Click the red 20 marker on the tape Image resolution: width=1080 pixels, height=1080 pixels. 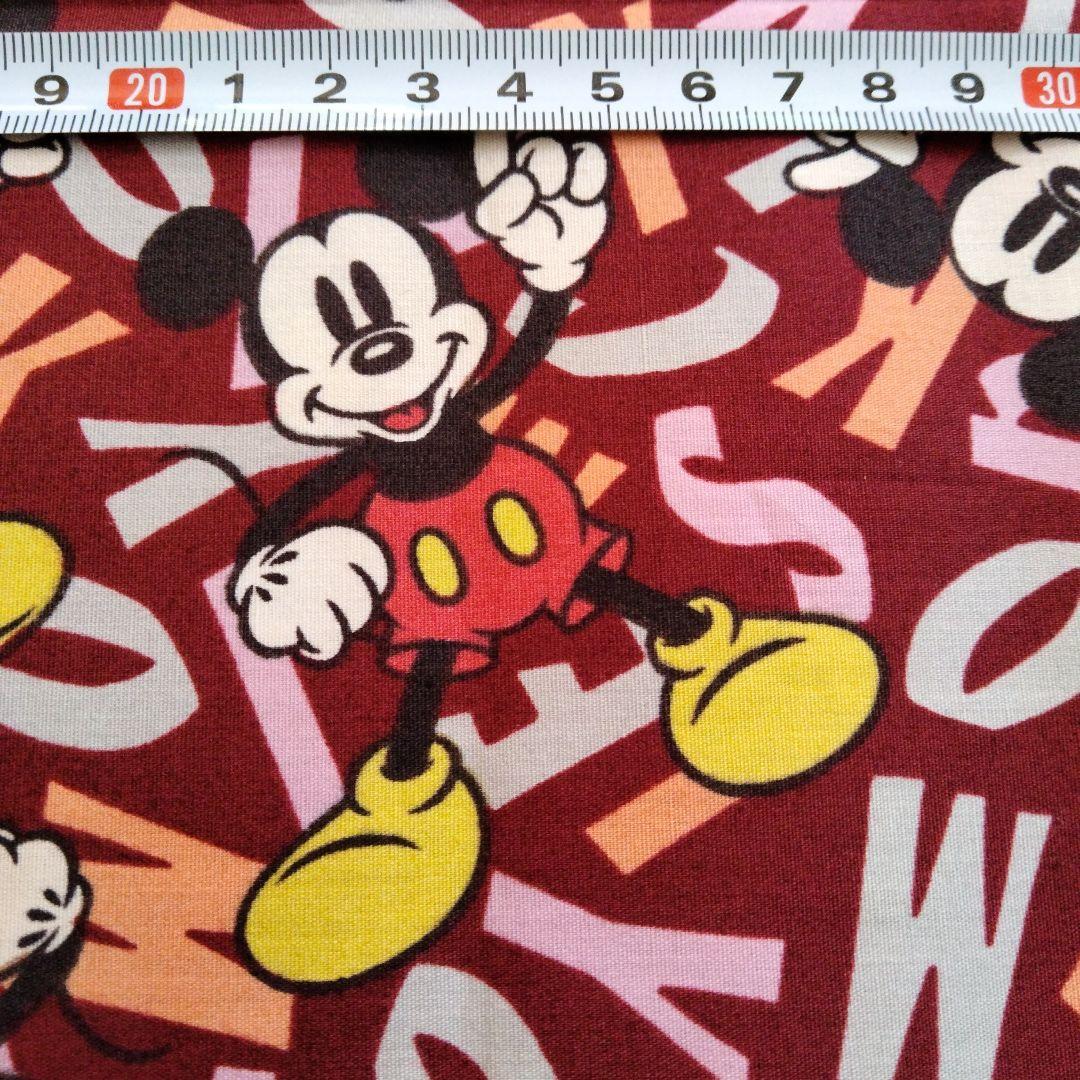point(145,89)
